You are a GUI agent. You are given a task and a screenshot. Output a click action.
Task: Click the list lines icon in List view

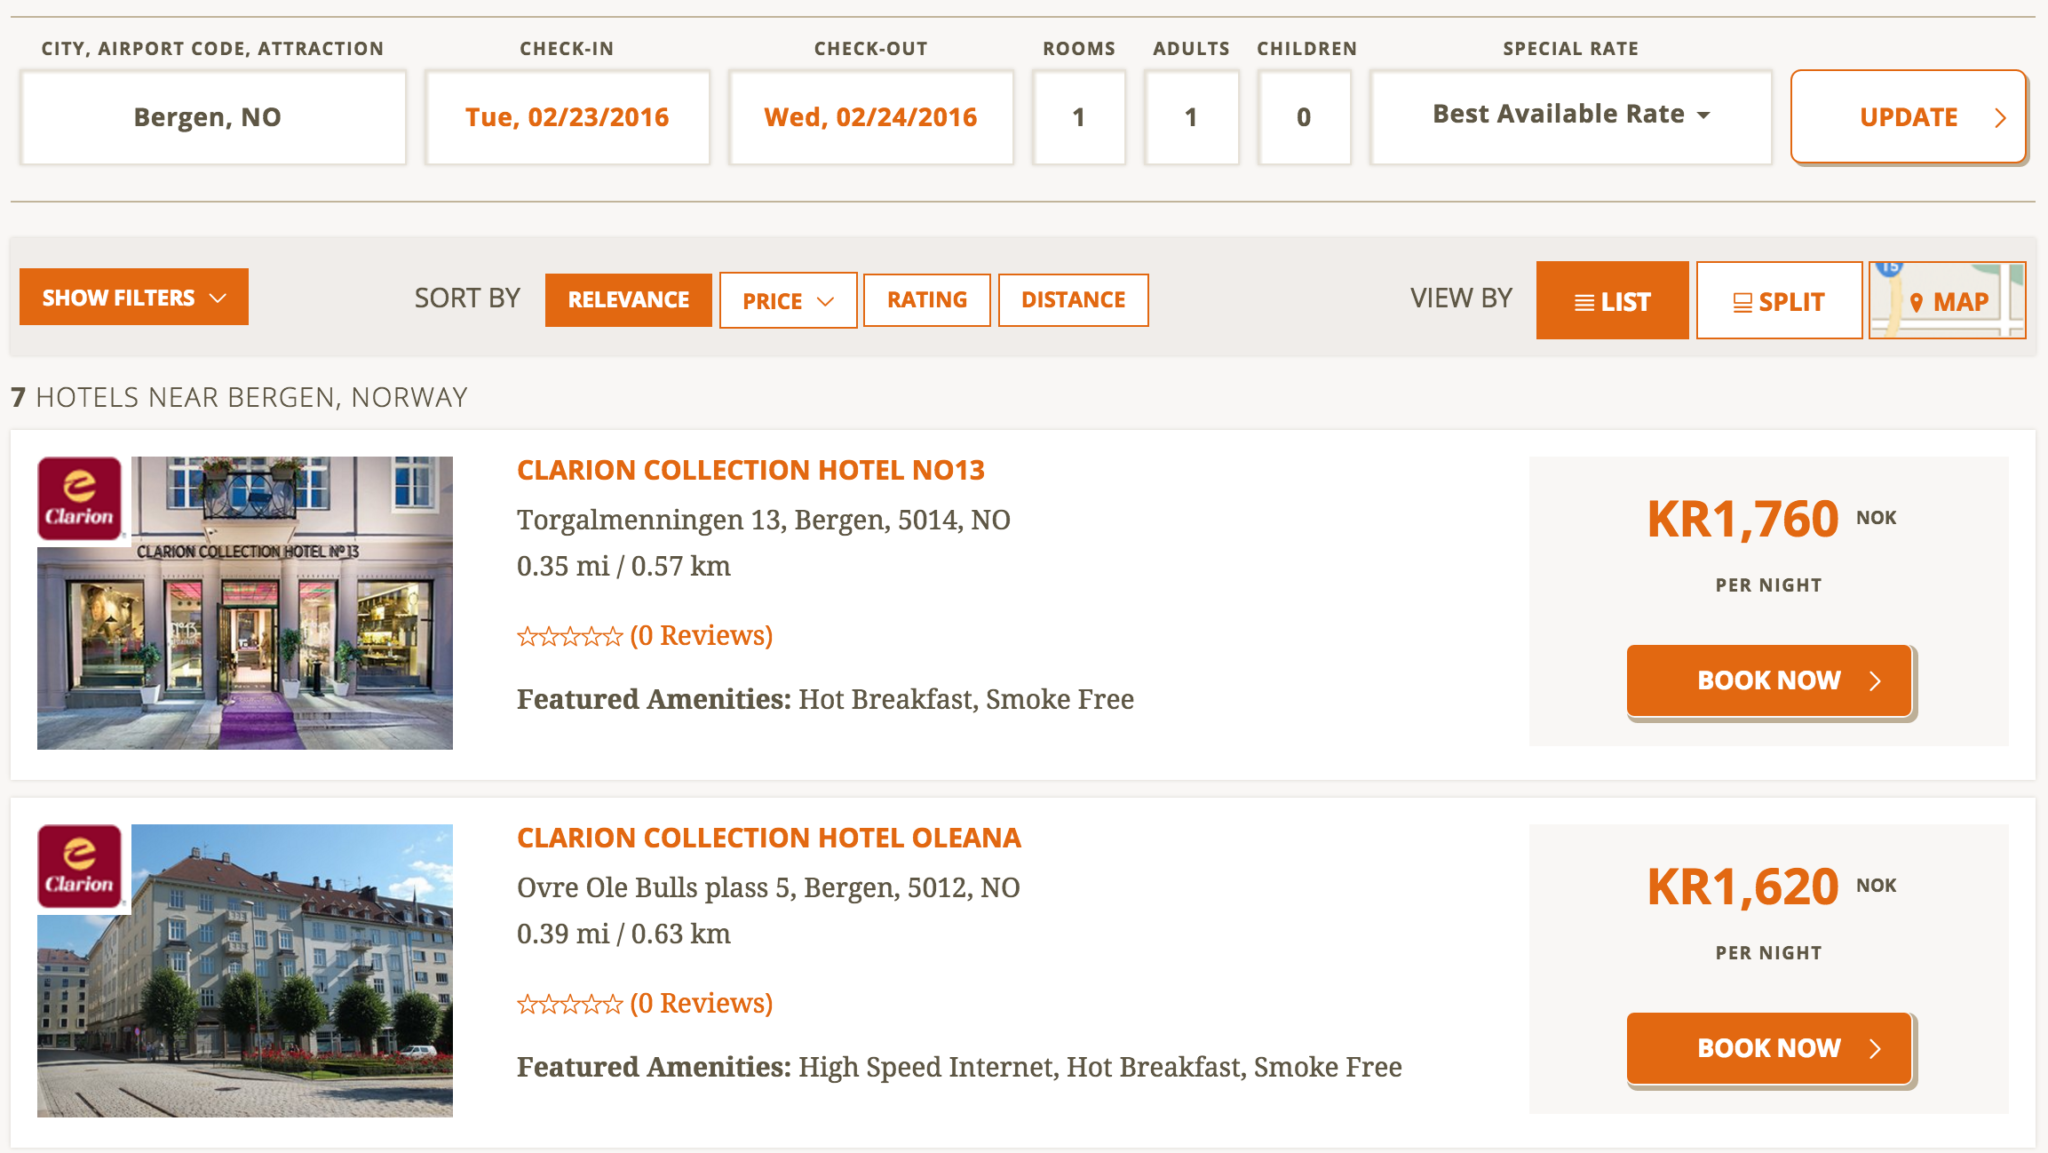pos(1584,302)
